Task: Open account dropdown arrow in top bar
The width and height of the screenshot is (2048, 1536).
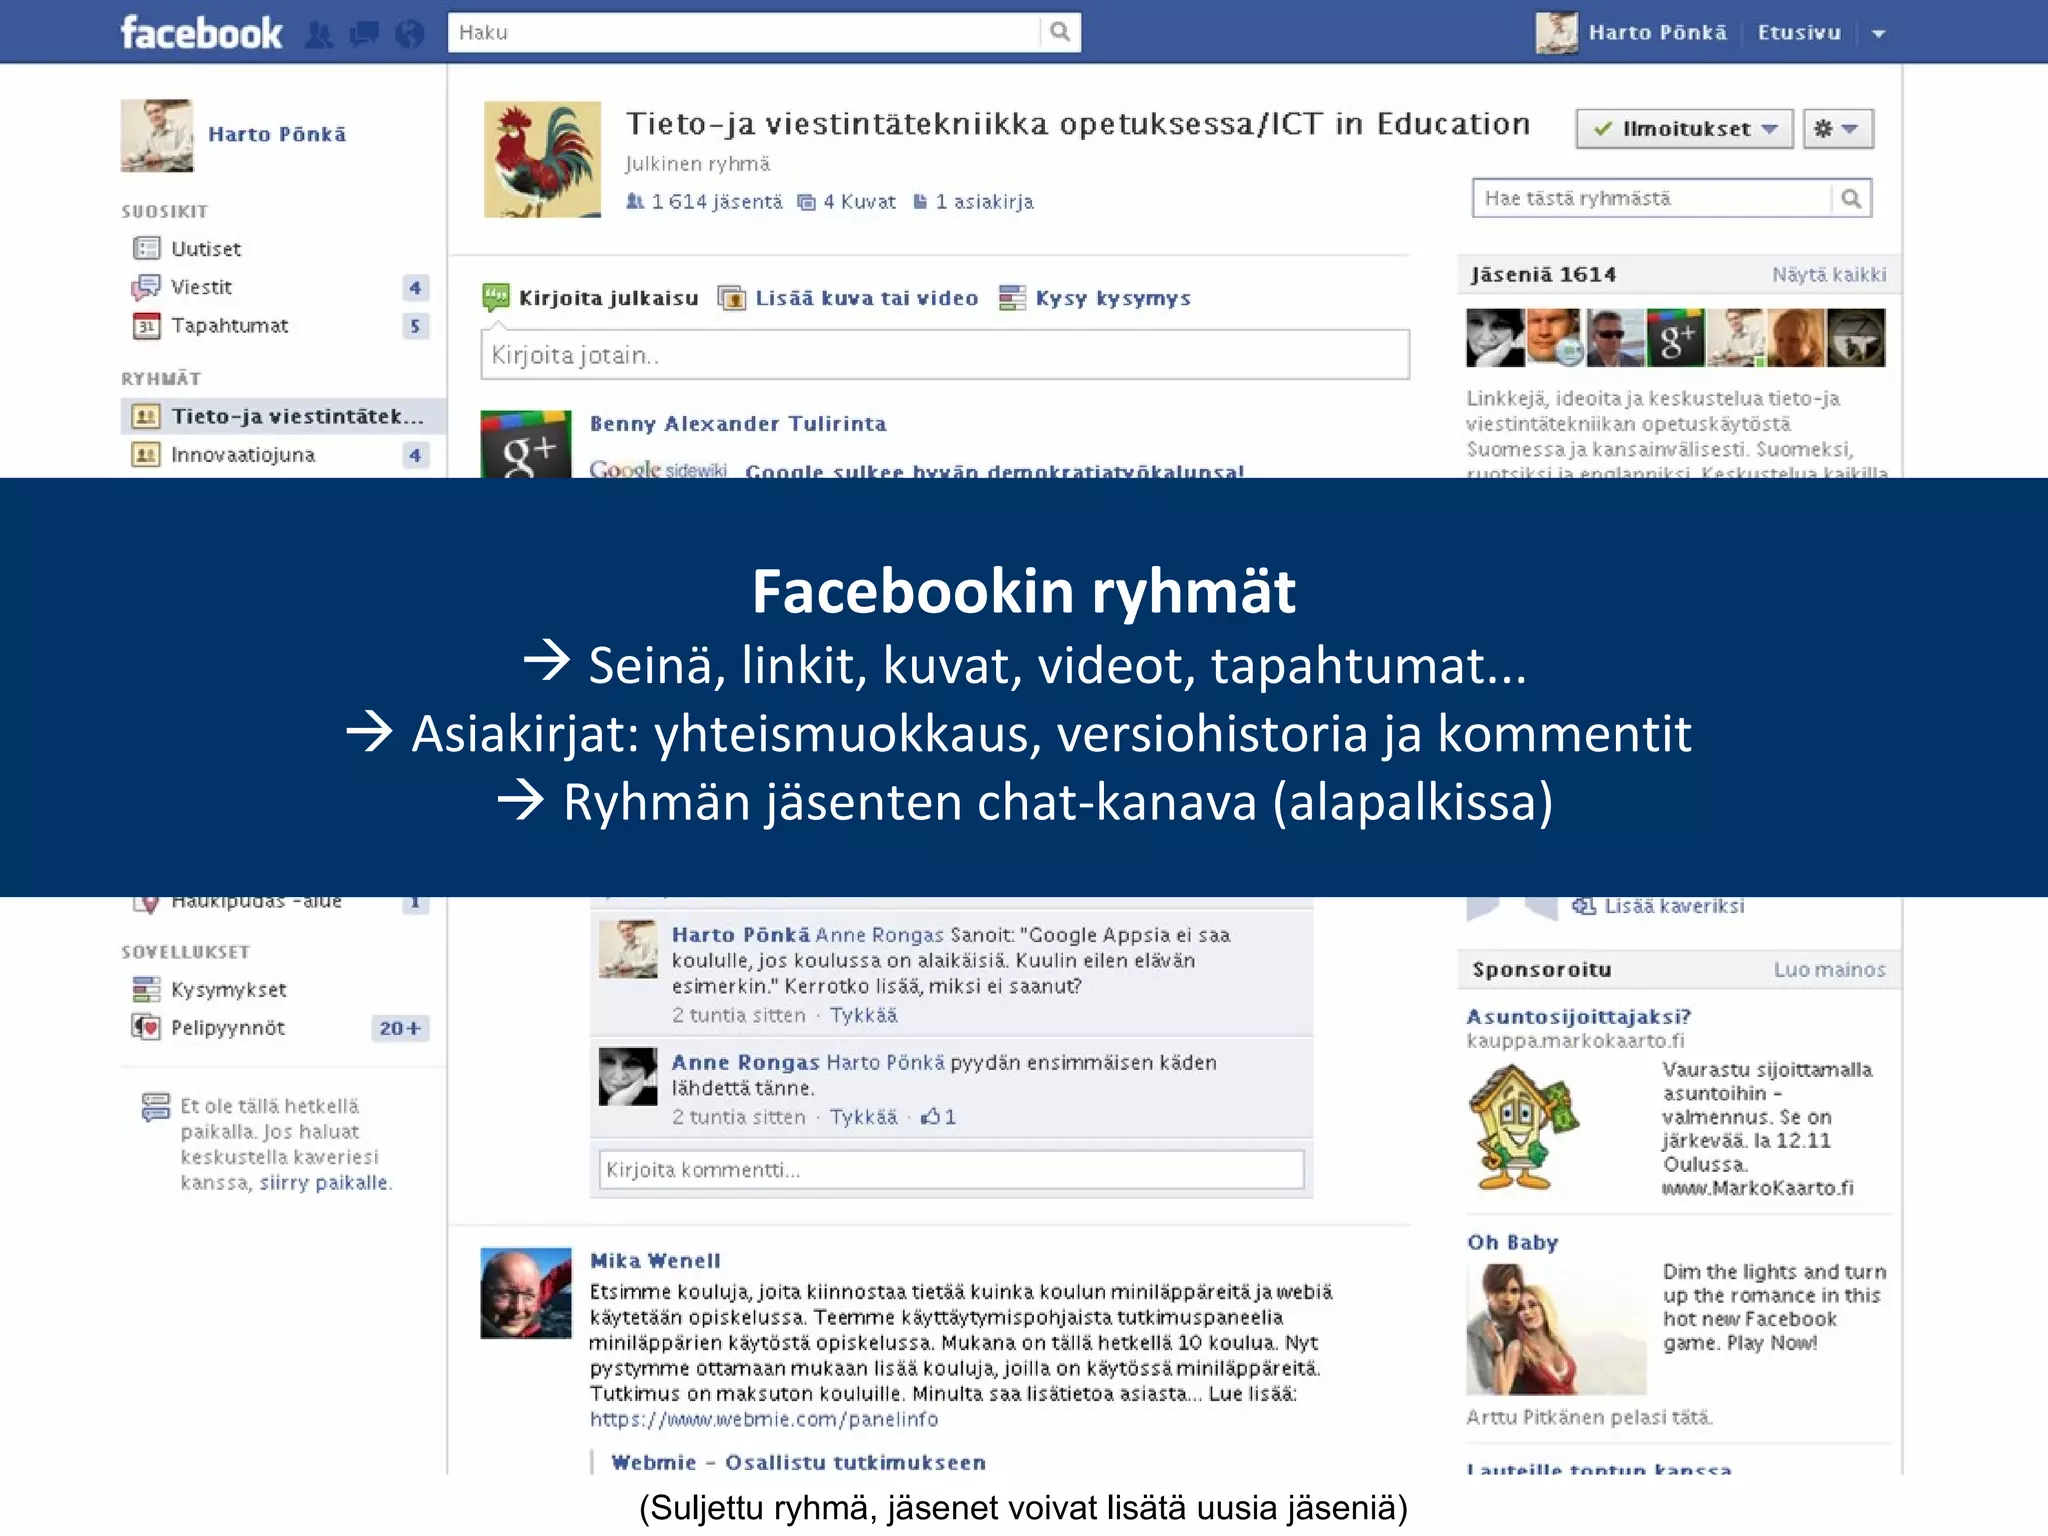Action: point(1878,34)
